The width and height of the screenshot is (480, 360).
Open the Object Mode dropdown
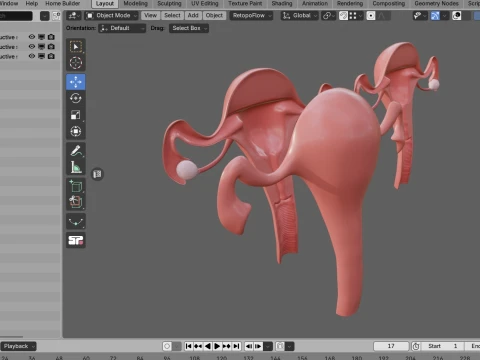pyautogui.click(x=111, y=16)
